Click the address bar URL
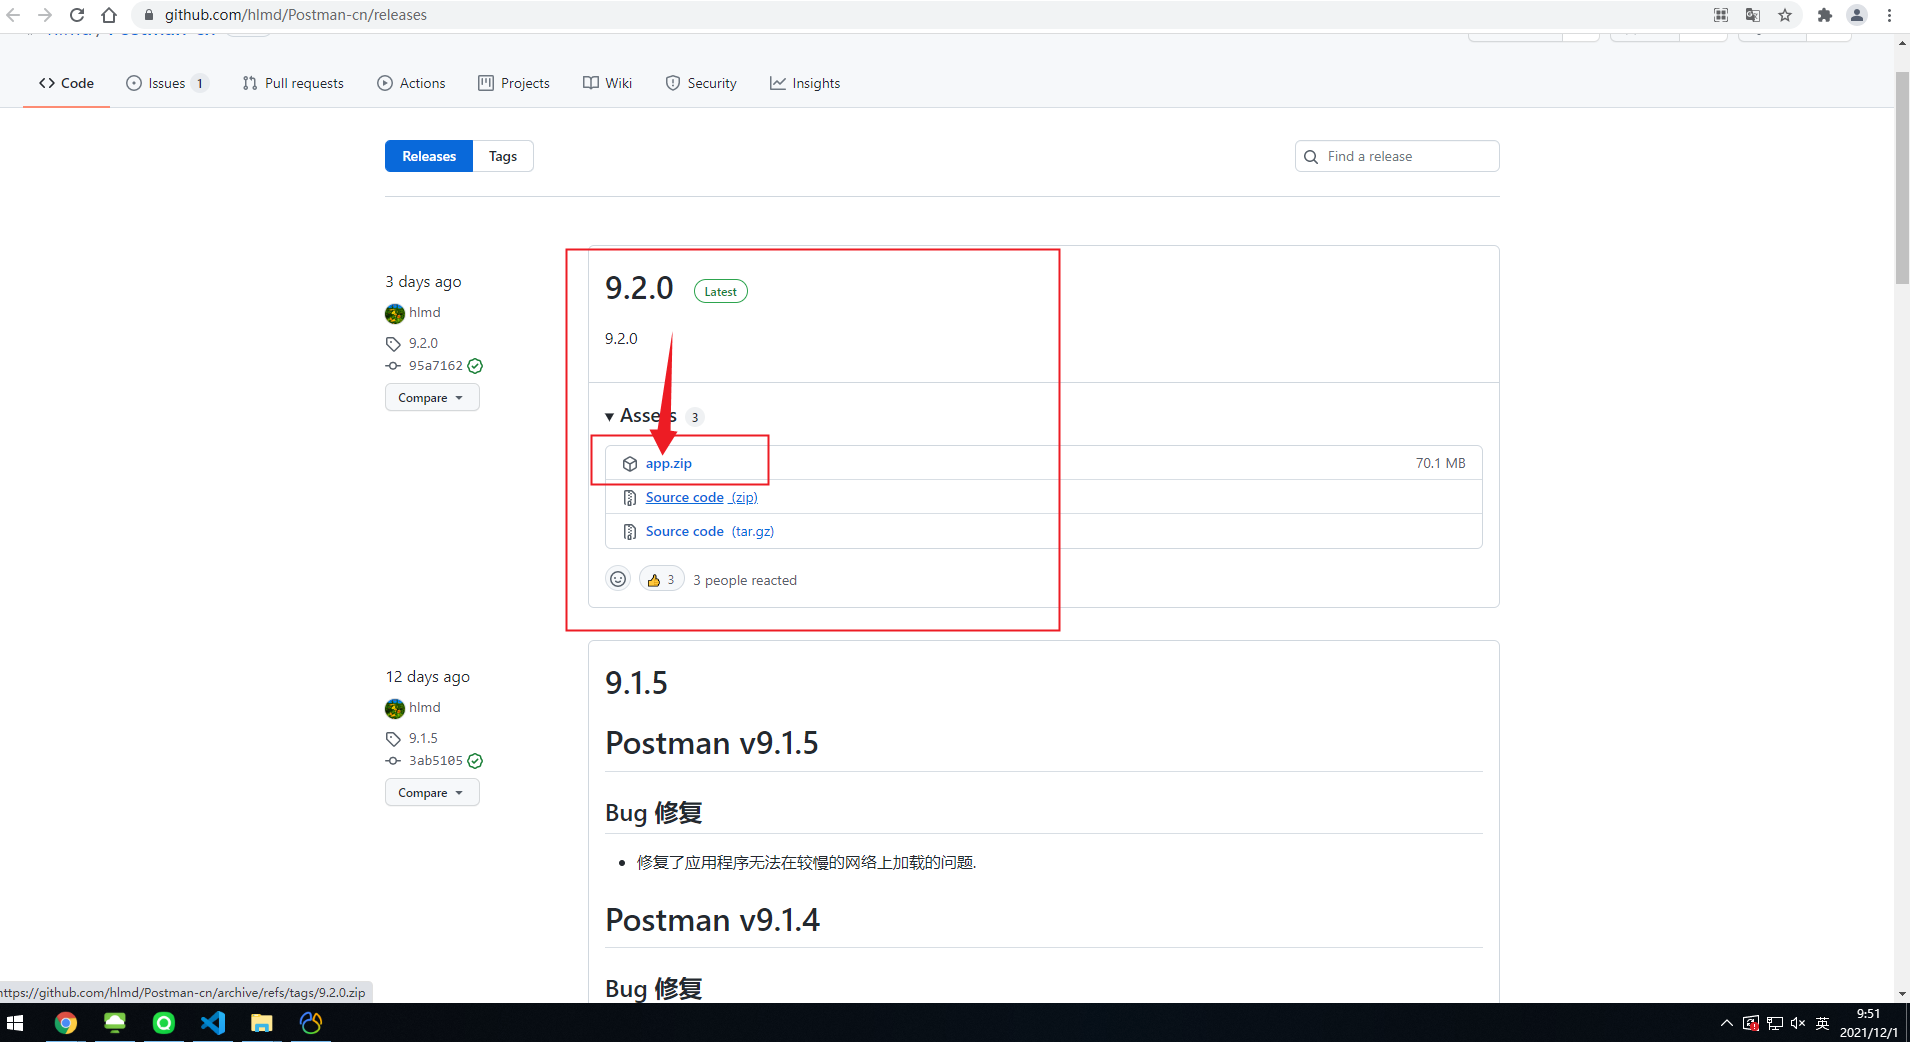This screenshot has width=1910, height=1042. (x=295, y=15)
